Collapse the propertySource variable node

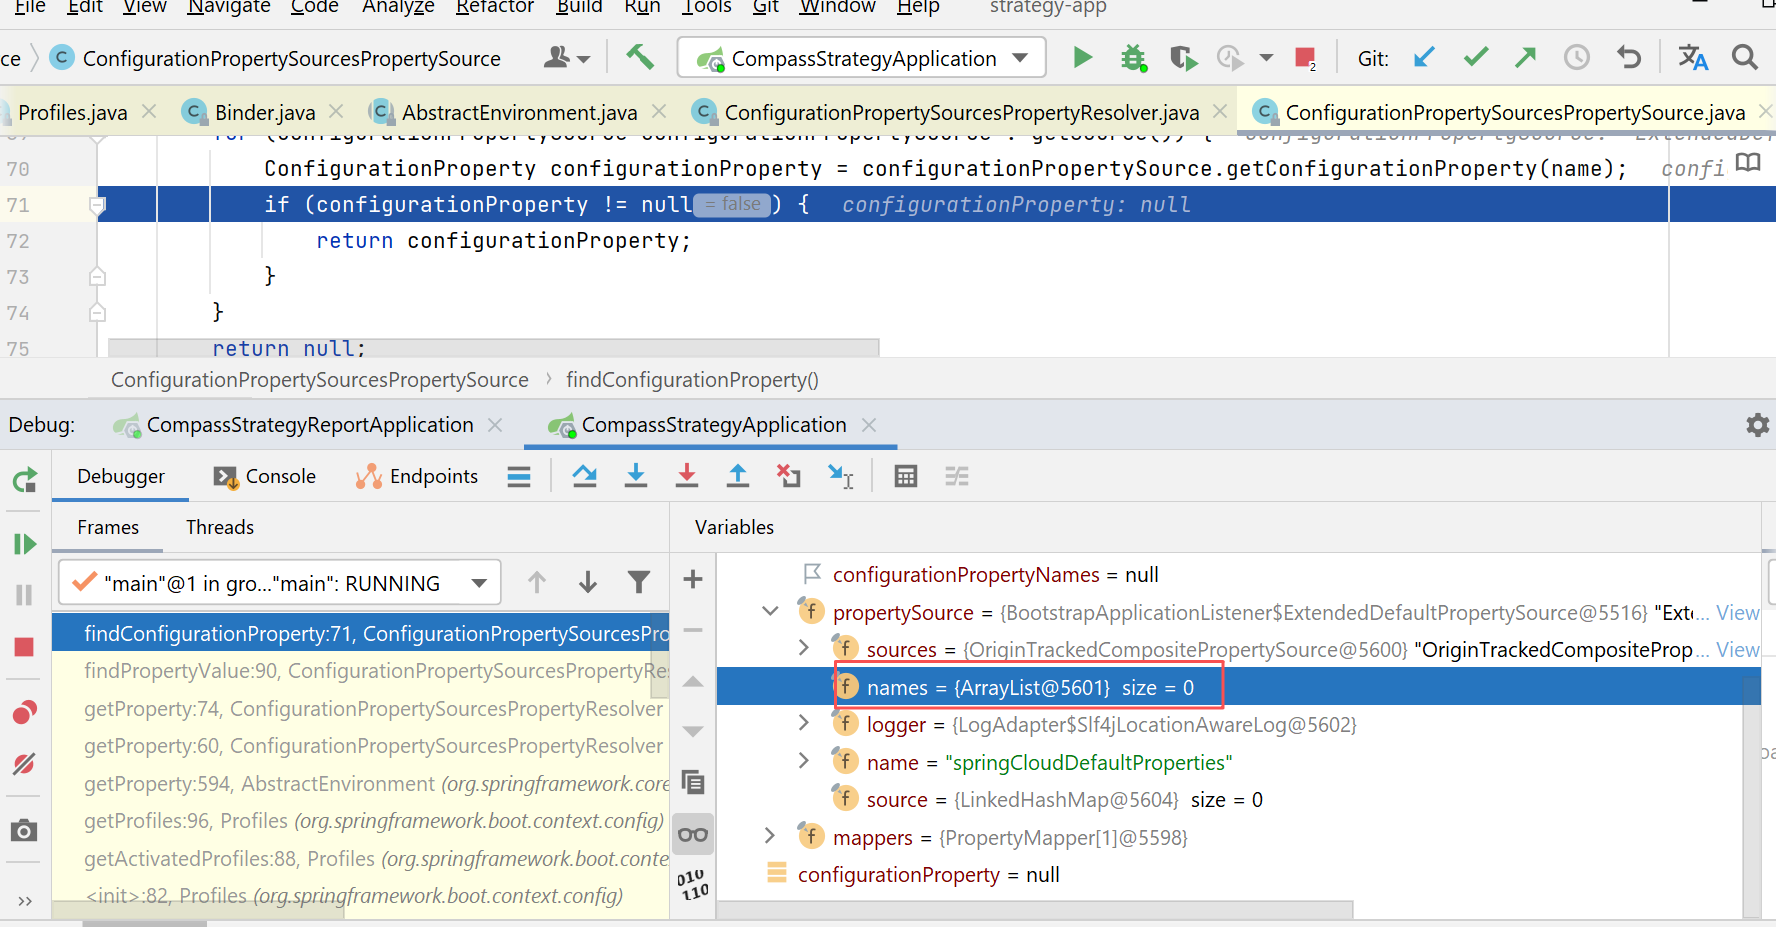click(770, 611)
